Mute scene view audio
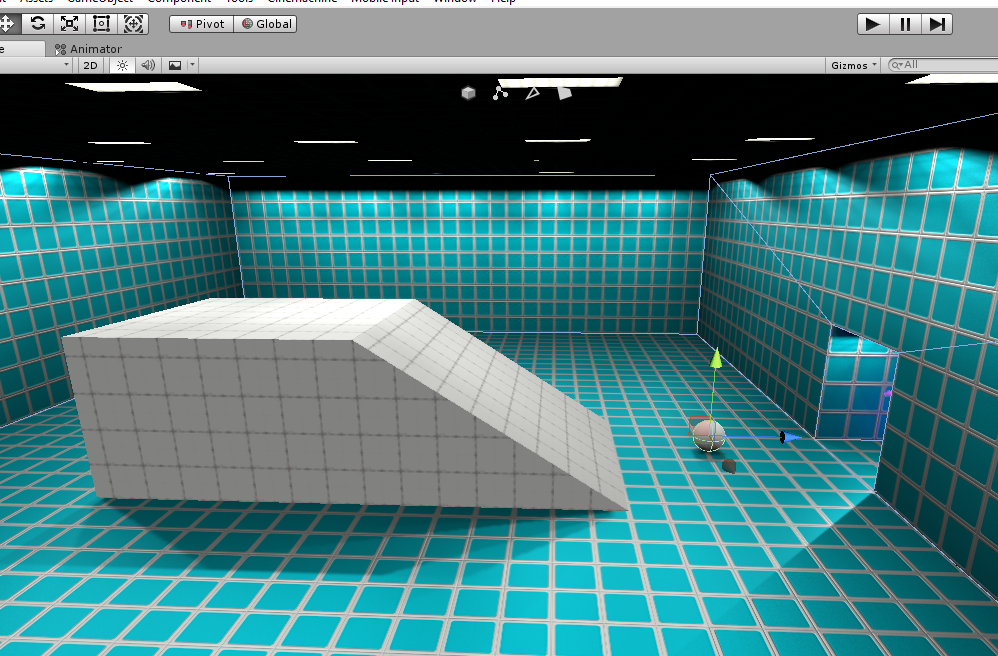Screen dimensions: 998x656 147,64
